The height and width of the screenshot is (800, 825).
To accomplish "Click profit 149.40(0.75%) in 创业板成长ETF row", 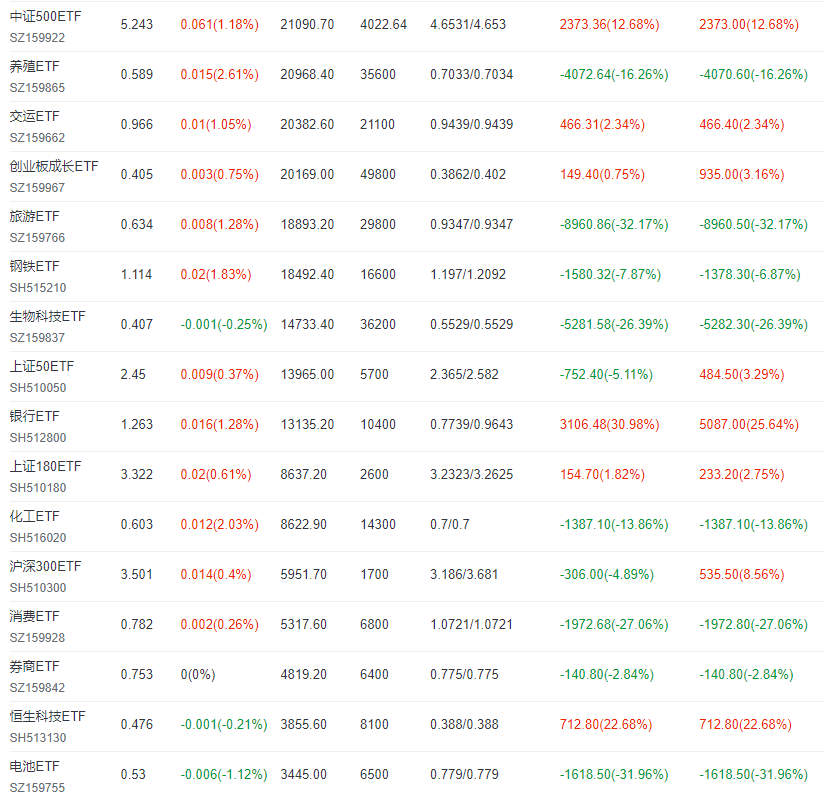I will click(602, 175).
